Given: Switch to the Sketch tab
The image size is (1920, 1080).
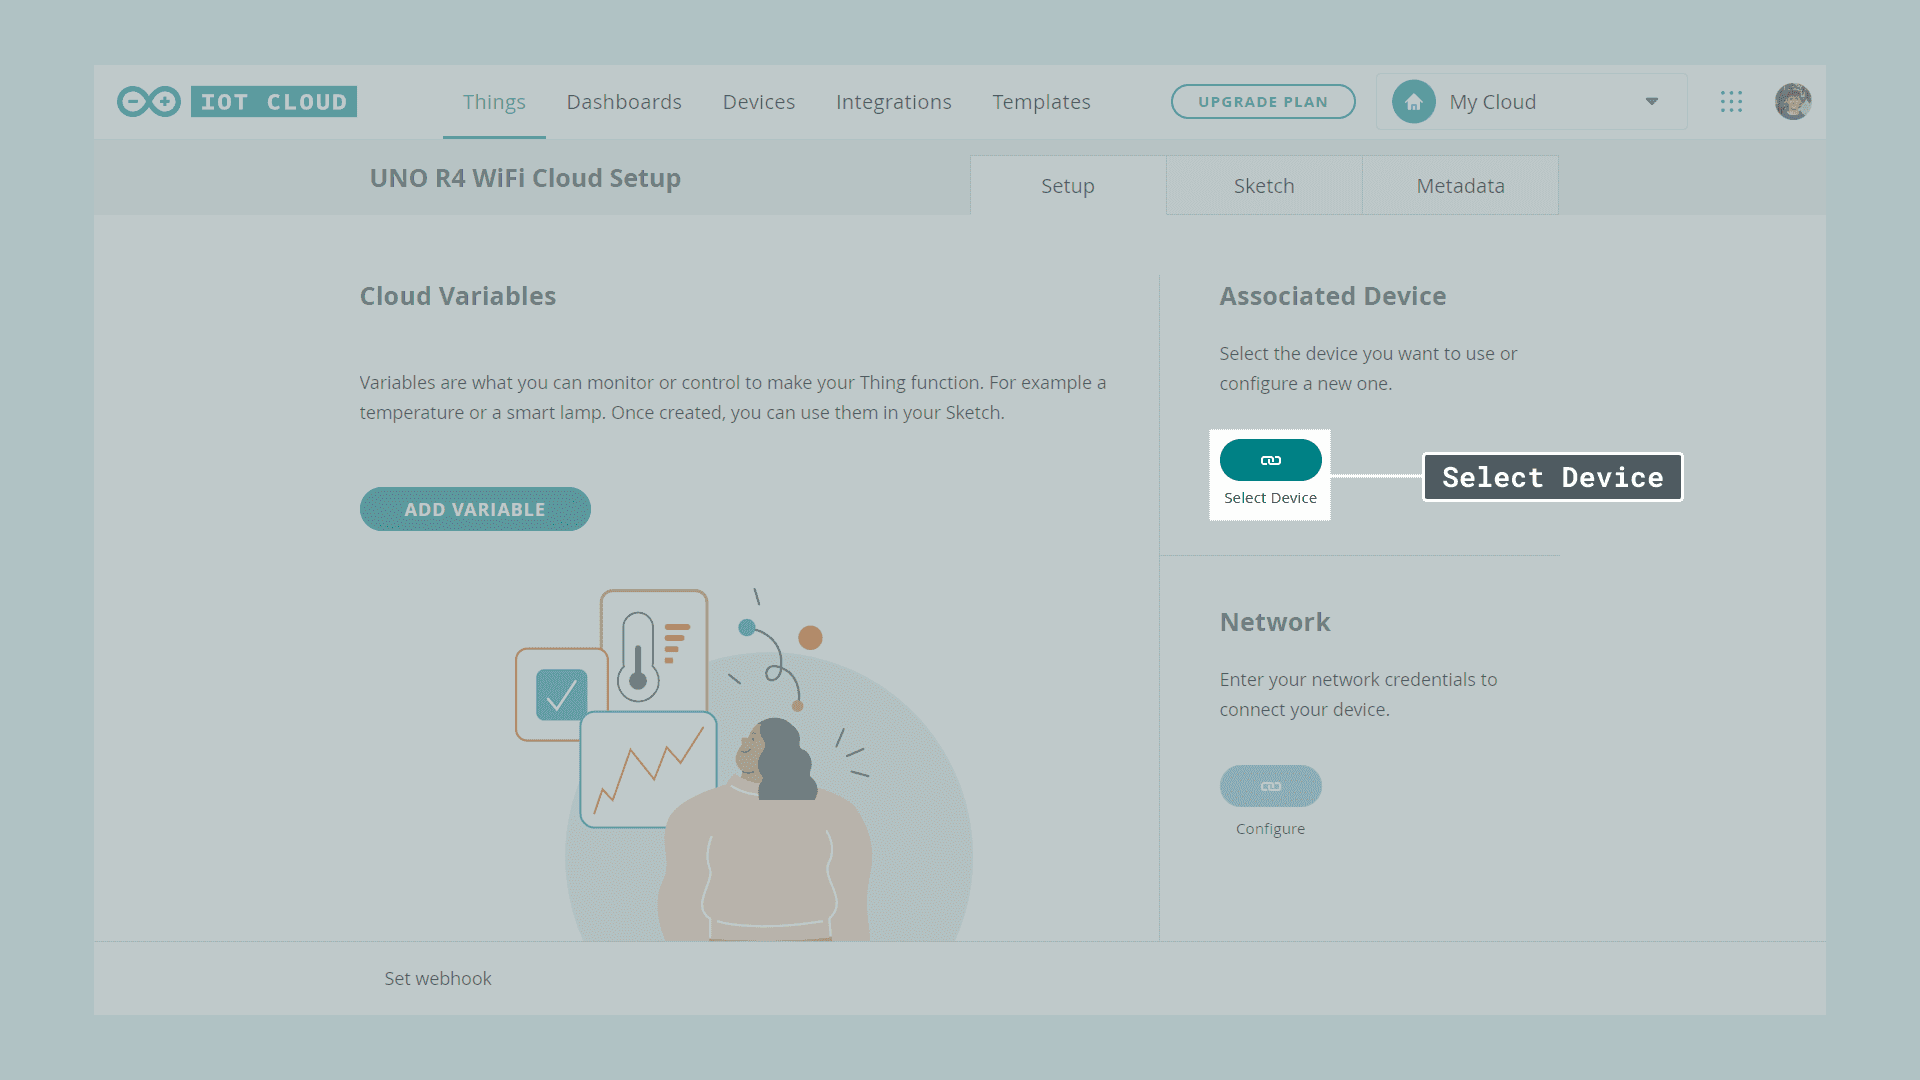Looking at the screenshot, I should click(1264, 186).
